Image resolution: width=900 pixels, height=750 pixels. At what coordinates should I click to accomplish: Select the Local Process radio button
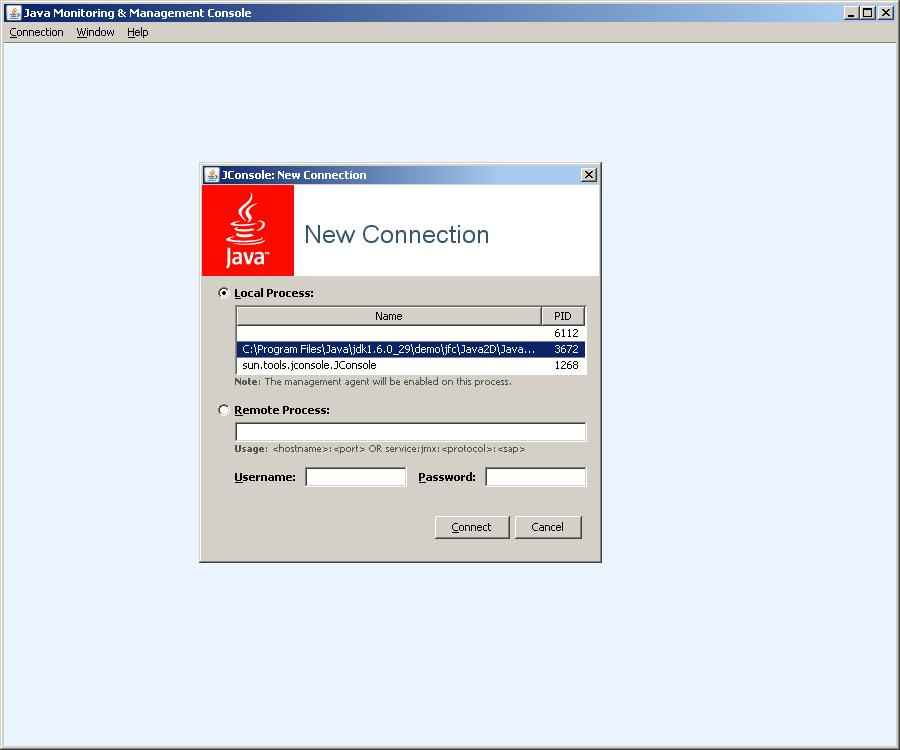pyautogui.click(x=224, y=292)
